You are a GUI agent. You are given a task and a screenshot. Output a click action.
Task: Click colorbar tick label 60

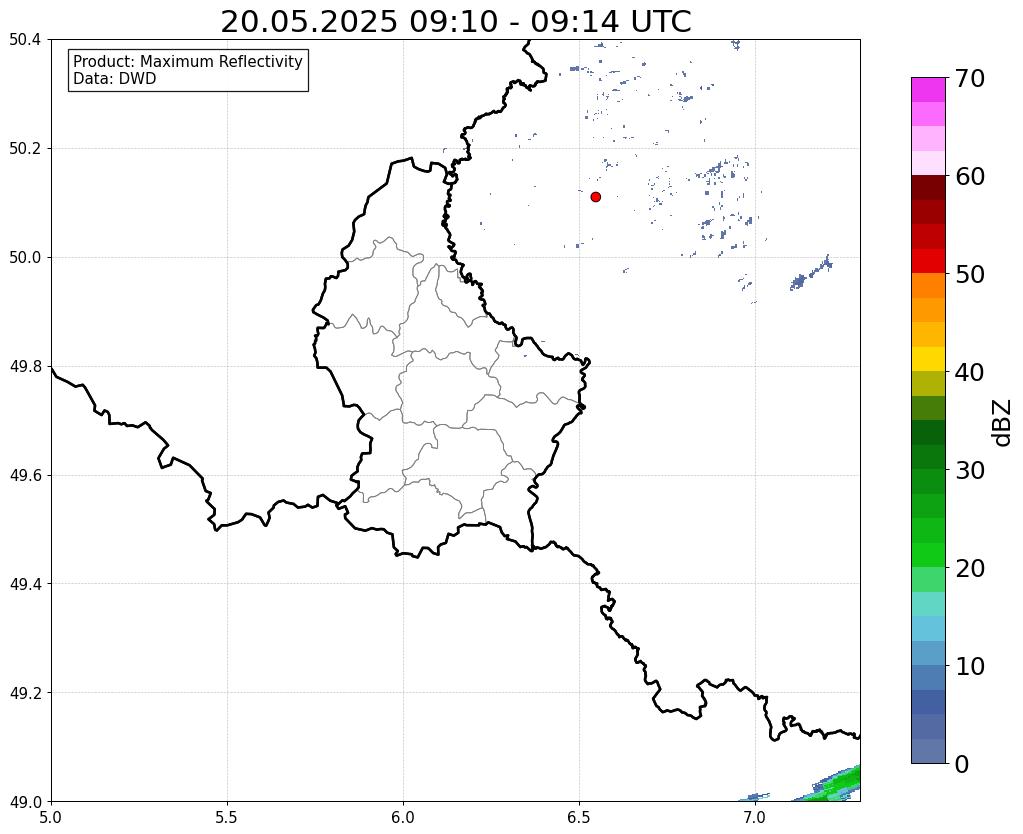[970, 176]
